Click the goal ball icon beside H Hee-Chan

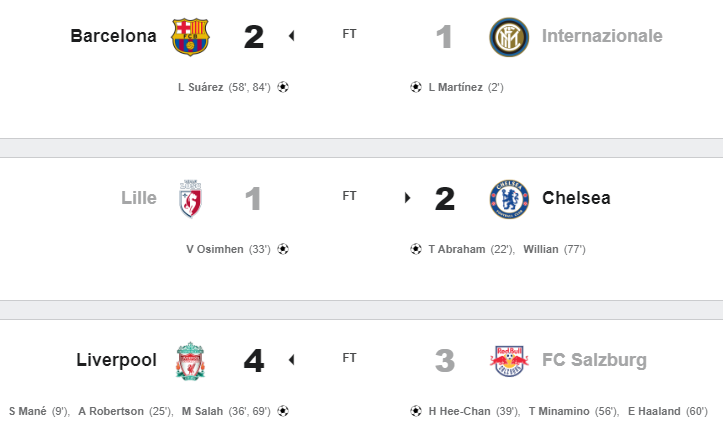(416, 411)
